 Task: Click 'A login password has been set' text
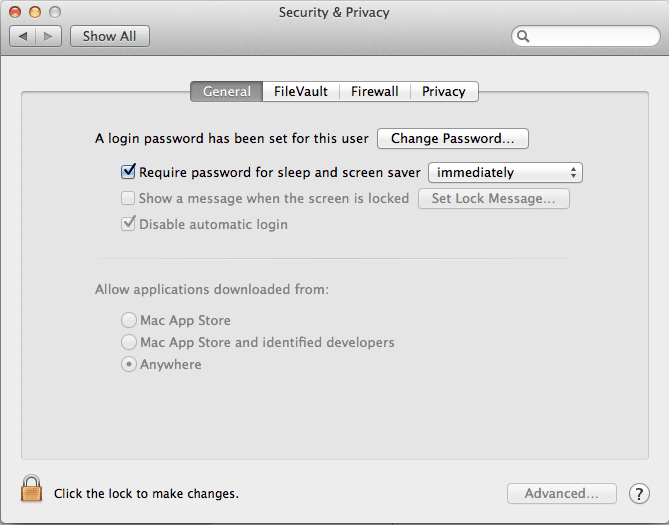pyautogui.click(x=232, y=139)
